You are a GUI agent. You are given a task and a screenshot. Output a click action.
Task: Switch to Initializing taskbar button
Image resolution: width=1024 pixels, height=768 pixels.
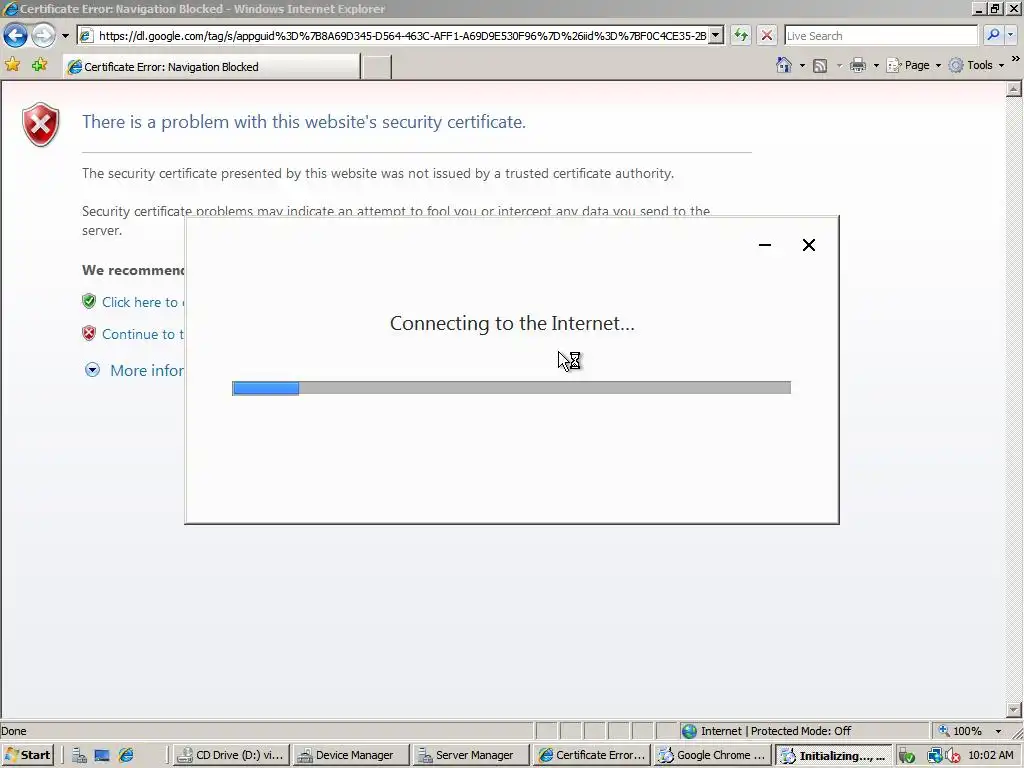(x=833, y=755)
